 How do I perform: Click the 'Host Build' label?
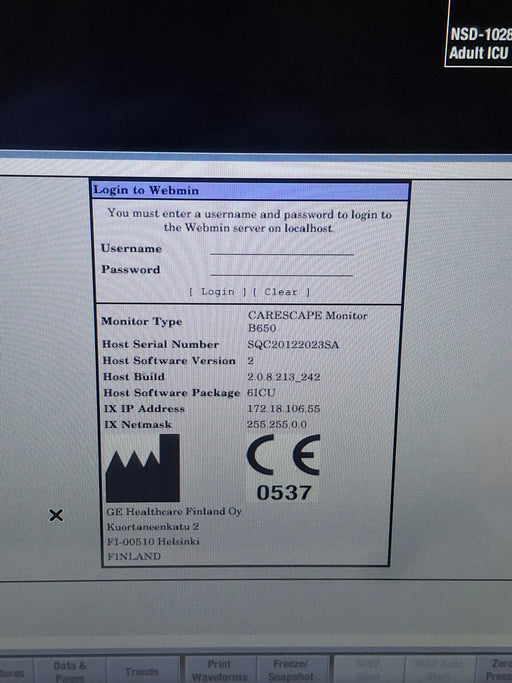134,376
